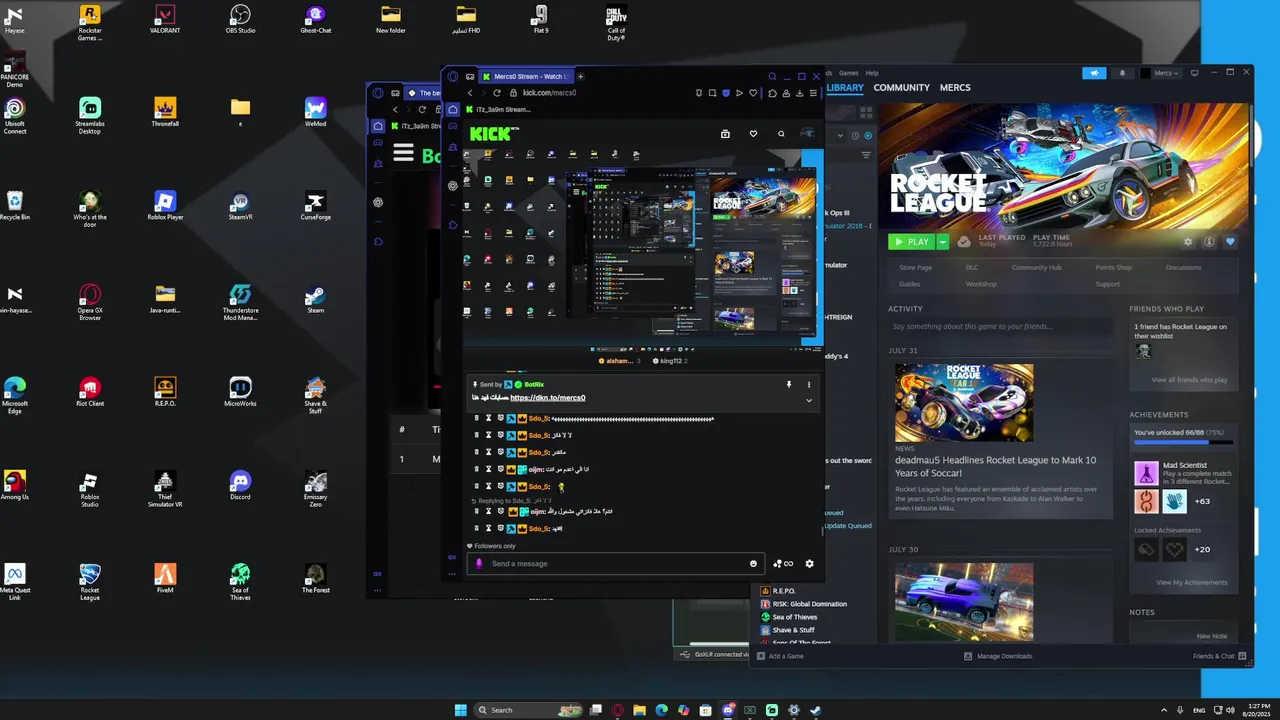Click View My Achievements in Steam

pos(1191,582)
